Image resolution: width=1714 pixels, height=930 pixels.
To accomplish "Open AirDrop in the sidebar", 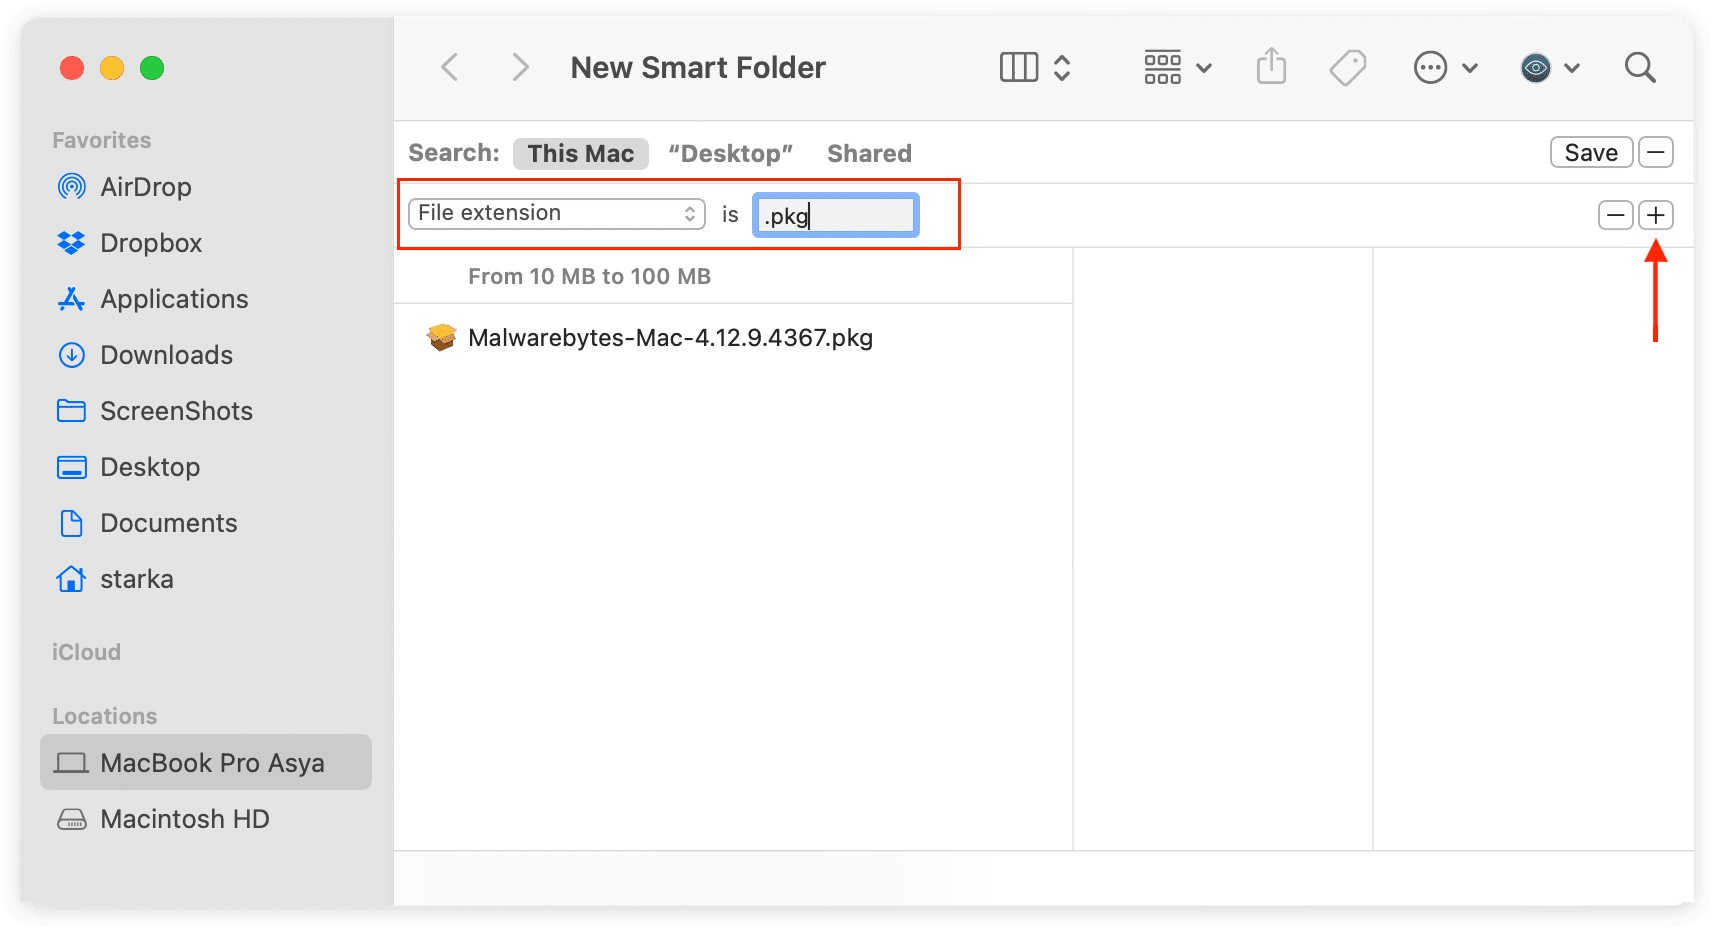I will [145, 187].
